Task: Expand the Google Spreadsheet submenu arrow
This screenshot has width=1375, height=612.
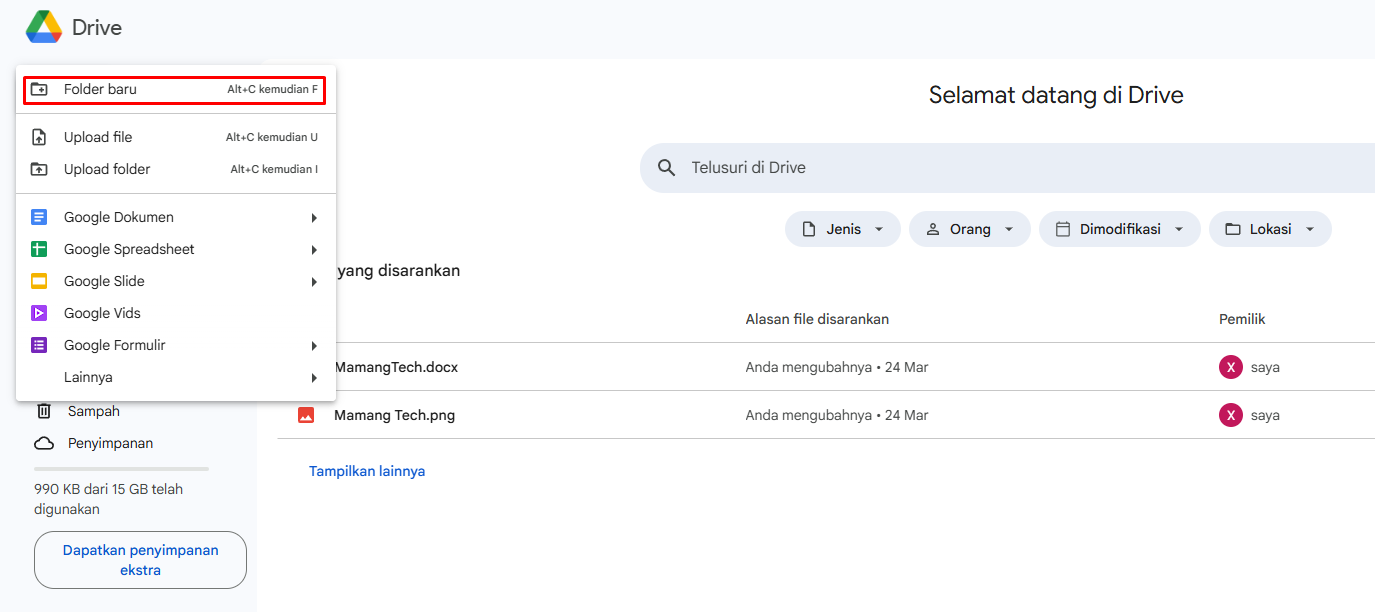Action: tap(314, 250)
